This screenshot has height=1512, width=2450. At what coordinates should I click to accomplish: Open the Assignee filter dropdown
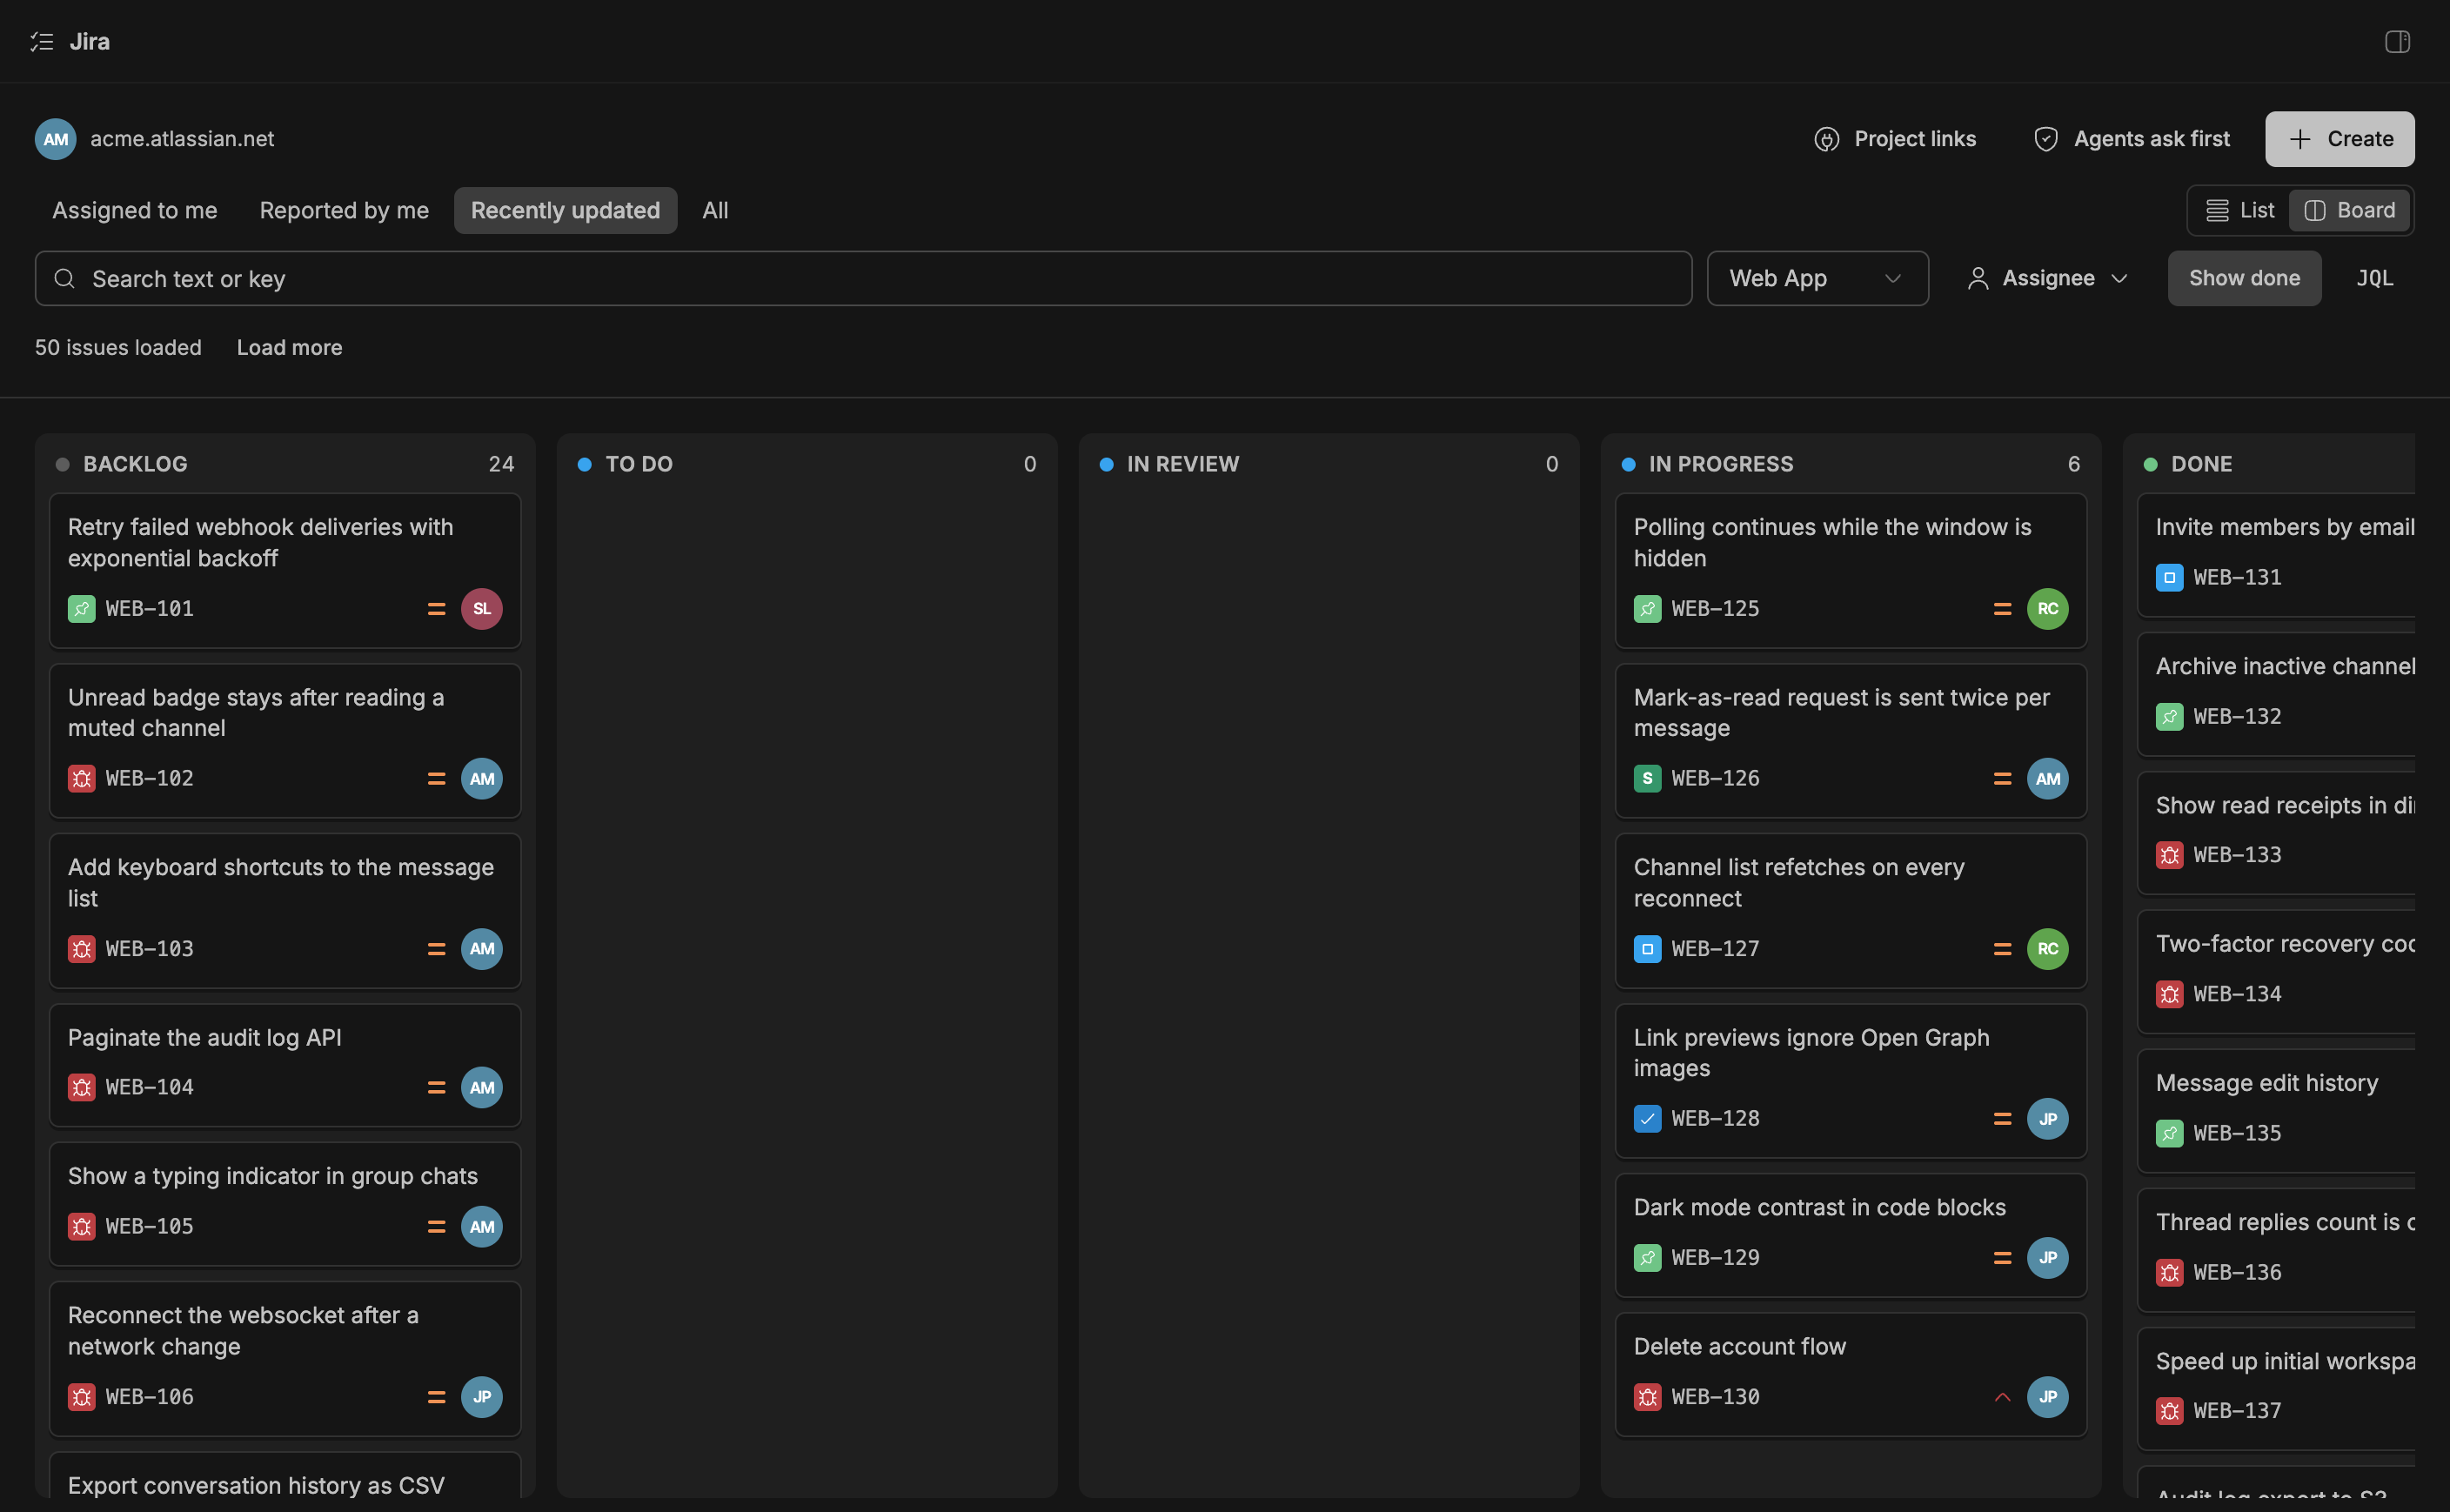tap(2047, 278)
